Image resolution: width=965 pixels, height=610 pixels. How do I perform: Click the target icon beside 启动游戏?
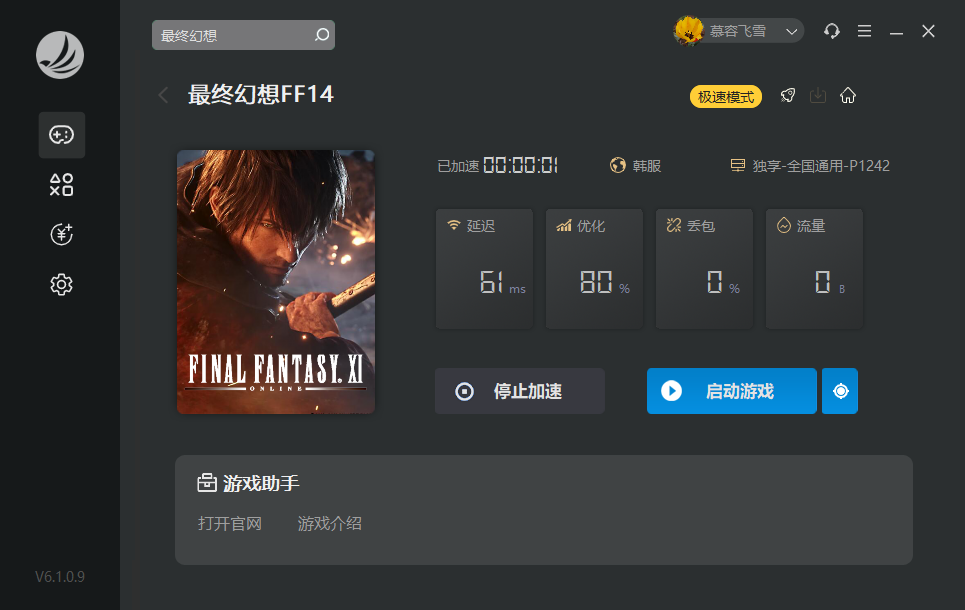click(x=840, y=391)
